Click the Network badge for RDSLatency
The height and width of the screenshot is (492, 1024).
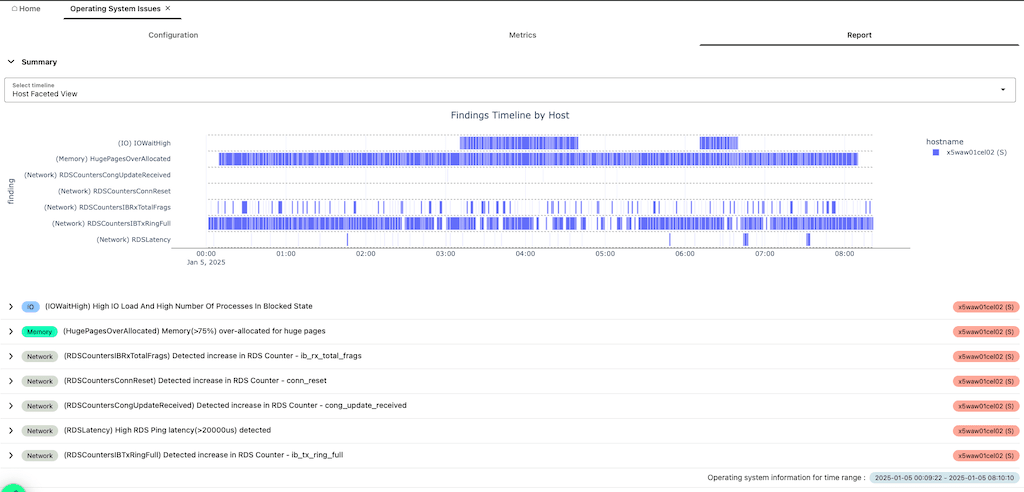pyautogui.click(x=40, y=431)
